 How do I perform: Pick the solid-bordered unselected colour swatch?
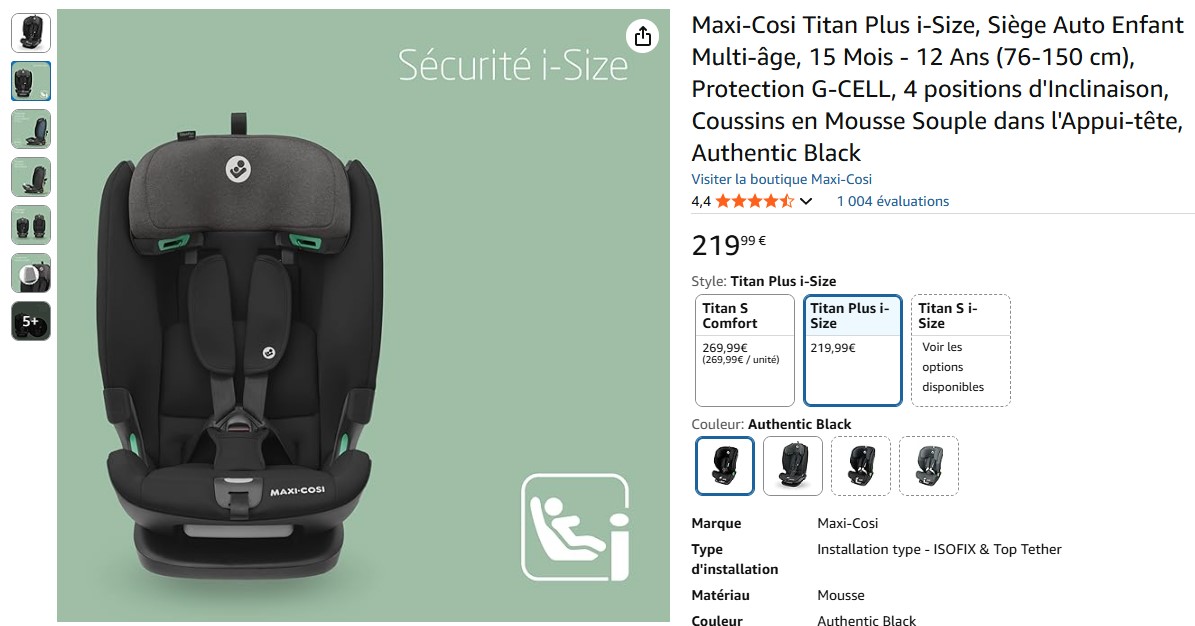793,466
